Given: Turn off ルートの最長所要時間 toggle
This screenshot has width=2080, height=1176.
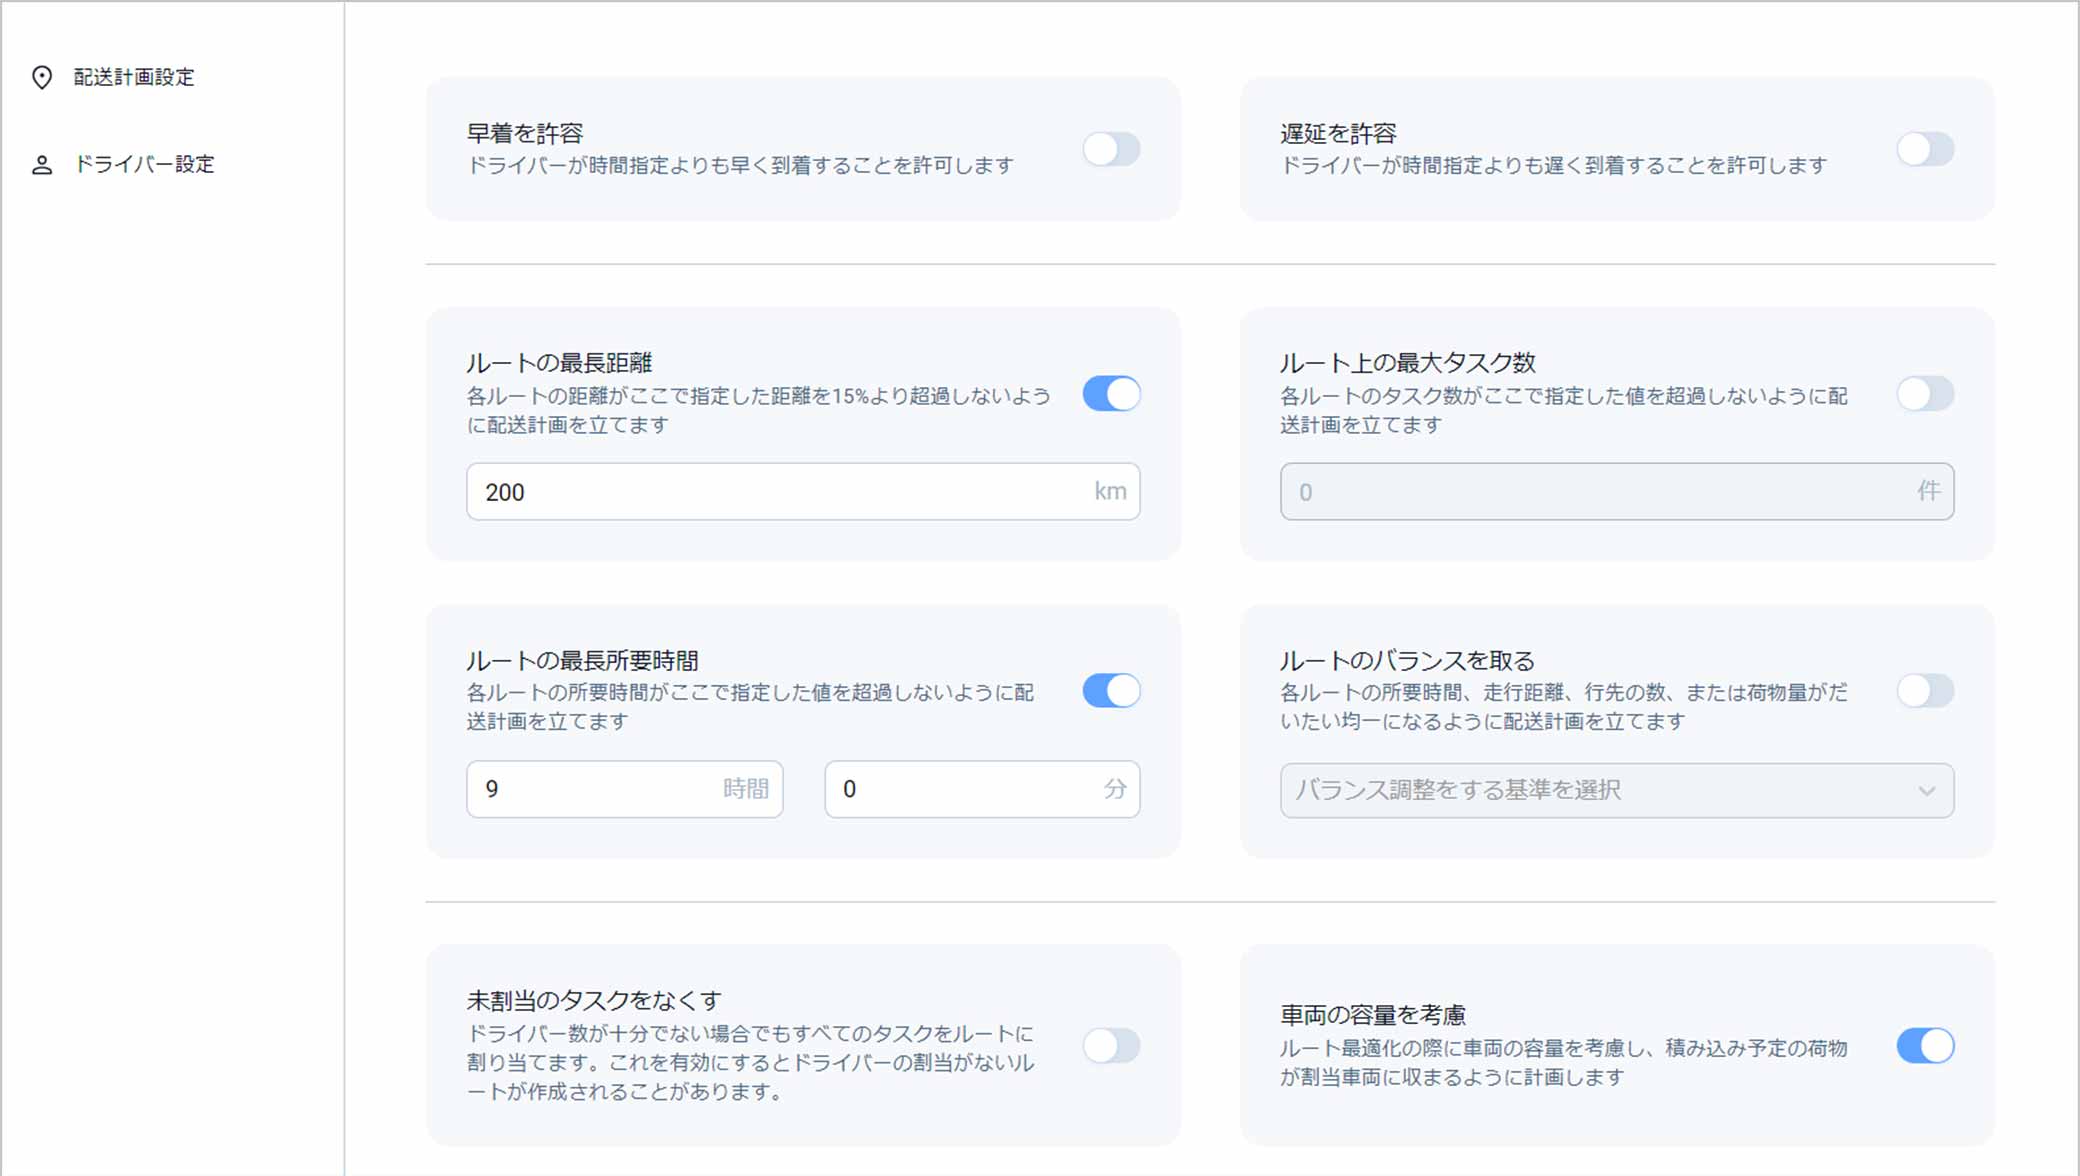Looking at the screenshot, I should pyautogui.click(x=1111, y=691).
